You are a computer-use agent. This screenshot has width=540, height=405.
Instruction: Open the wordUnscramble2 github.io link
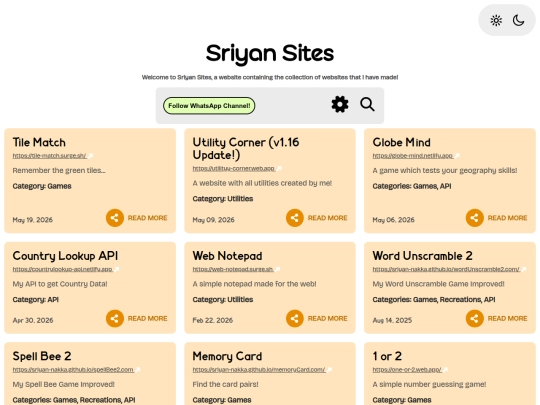point(449,269)
